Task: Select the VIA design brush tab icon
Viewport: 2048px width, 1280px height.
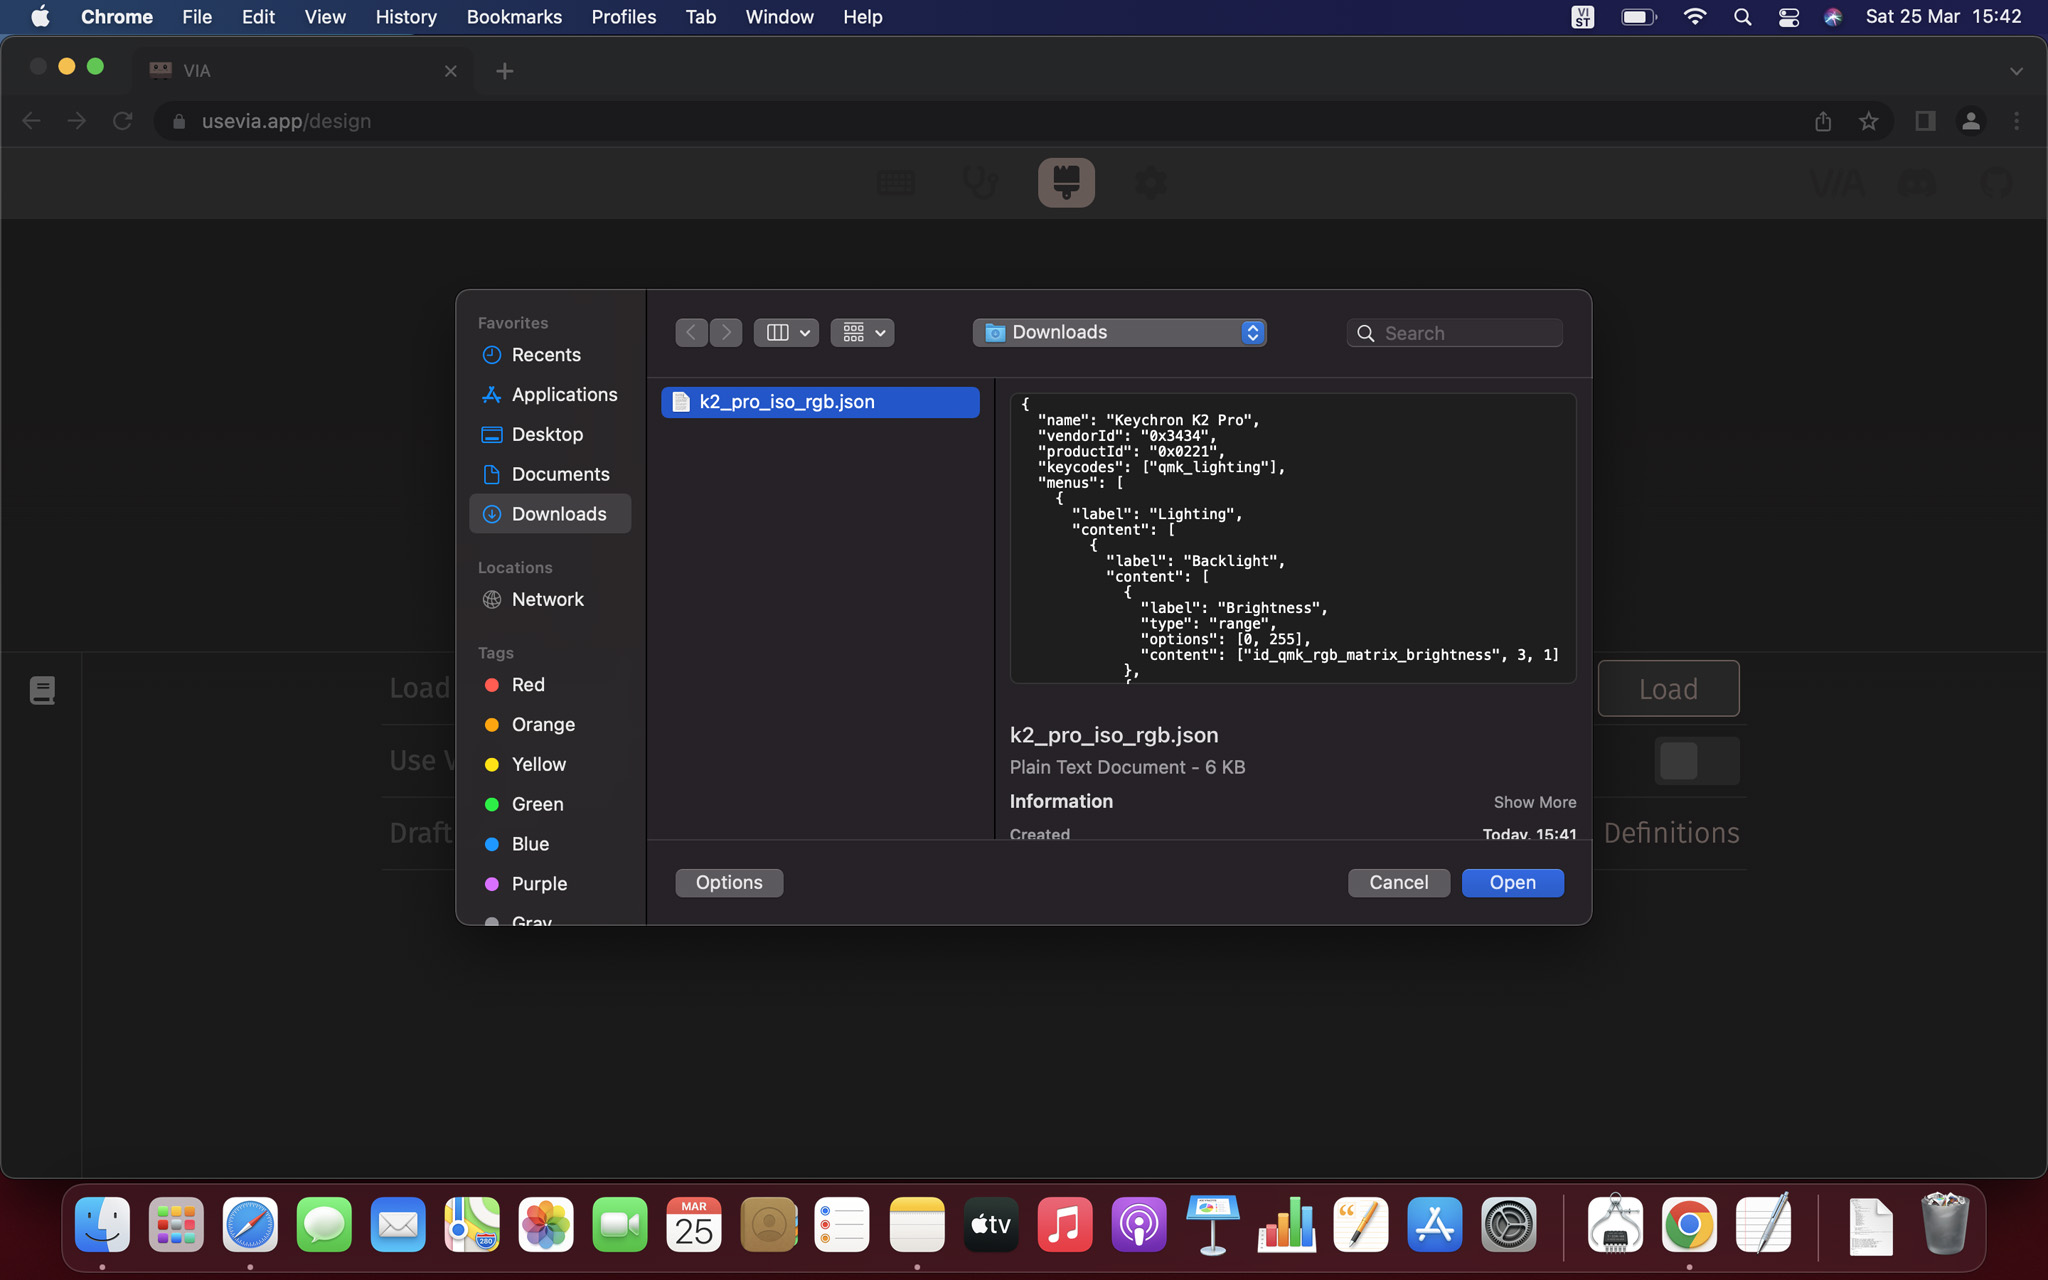Action: click(1066, 183)
